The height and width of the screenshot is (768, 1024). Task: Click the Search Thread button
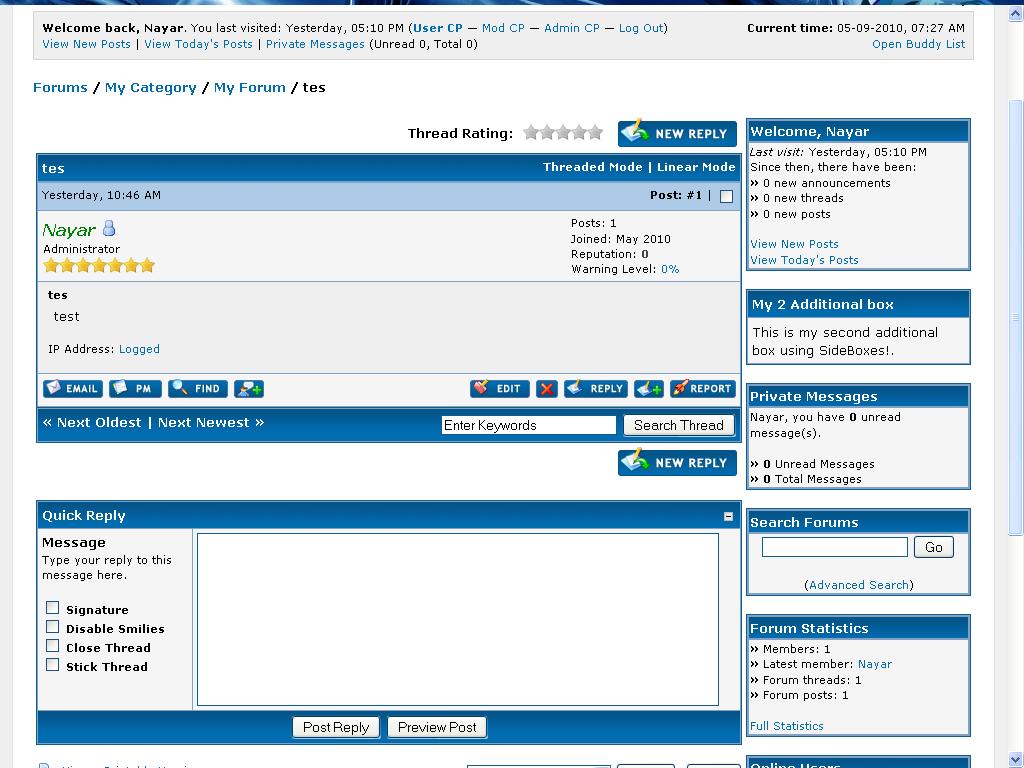coord(679,425)
